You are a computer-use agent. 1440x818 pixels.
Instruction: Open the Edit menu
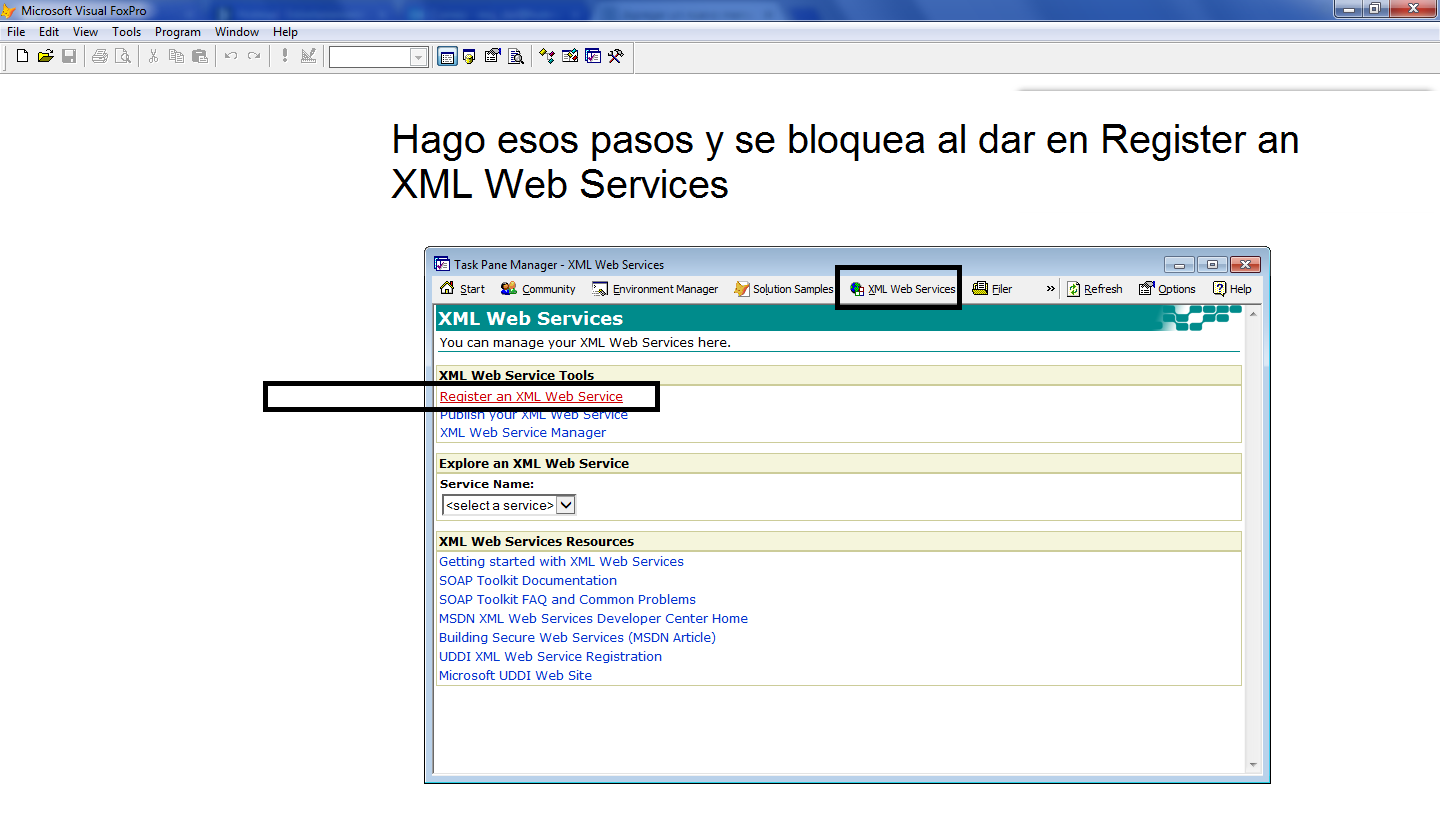(x=49, y=32)
